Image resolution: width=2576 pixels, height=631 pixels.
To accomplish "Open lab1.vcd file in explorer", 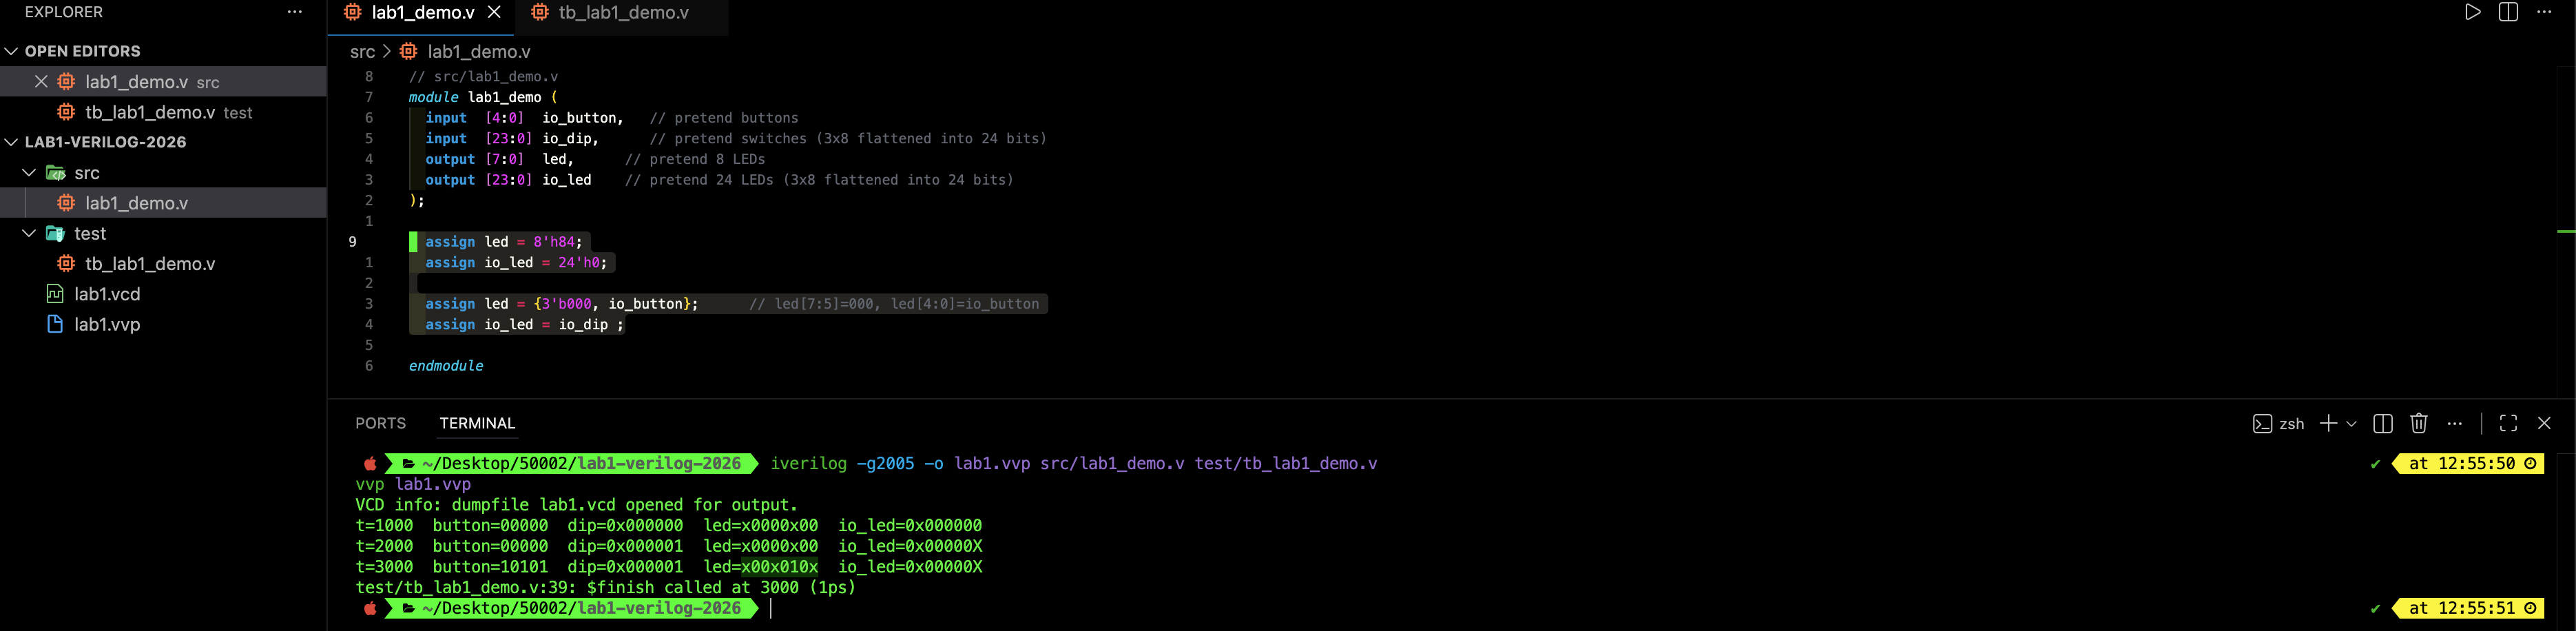I will 107,294.
